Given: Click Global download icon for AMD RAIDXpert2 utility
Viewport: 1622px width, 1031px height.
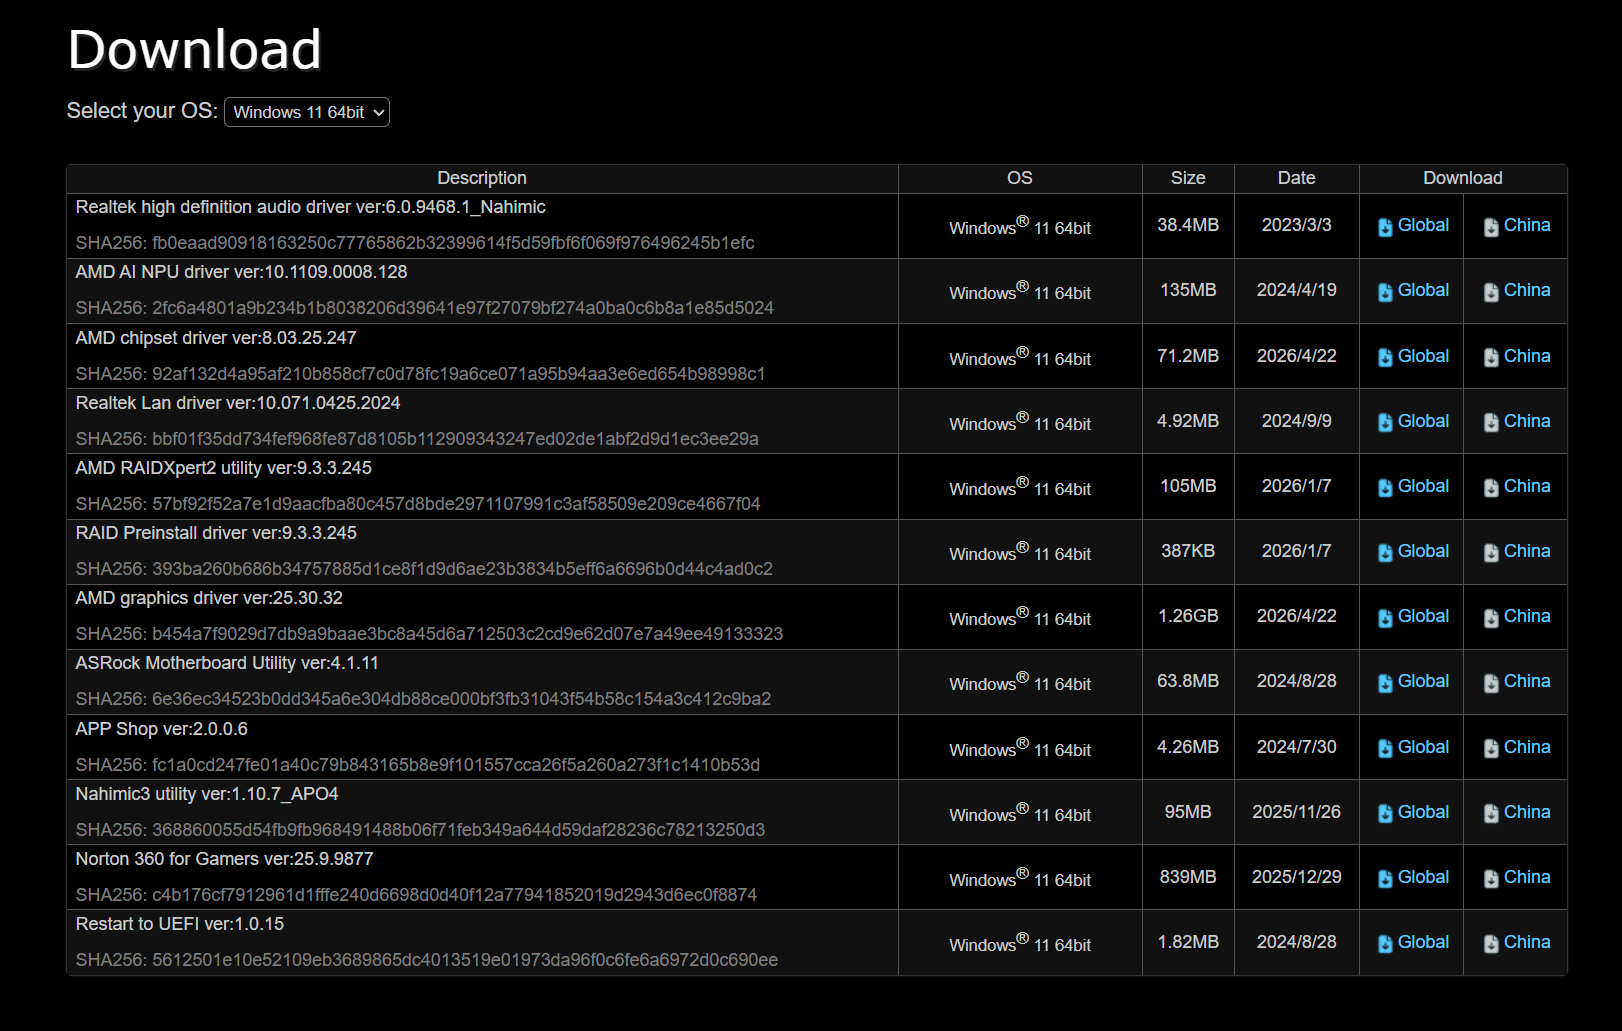Looking at the screenshot, I should click(x=1385, y=487).
